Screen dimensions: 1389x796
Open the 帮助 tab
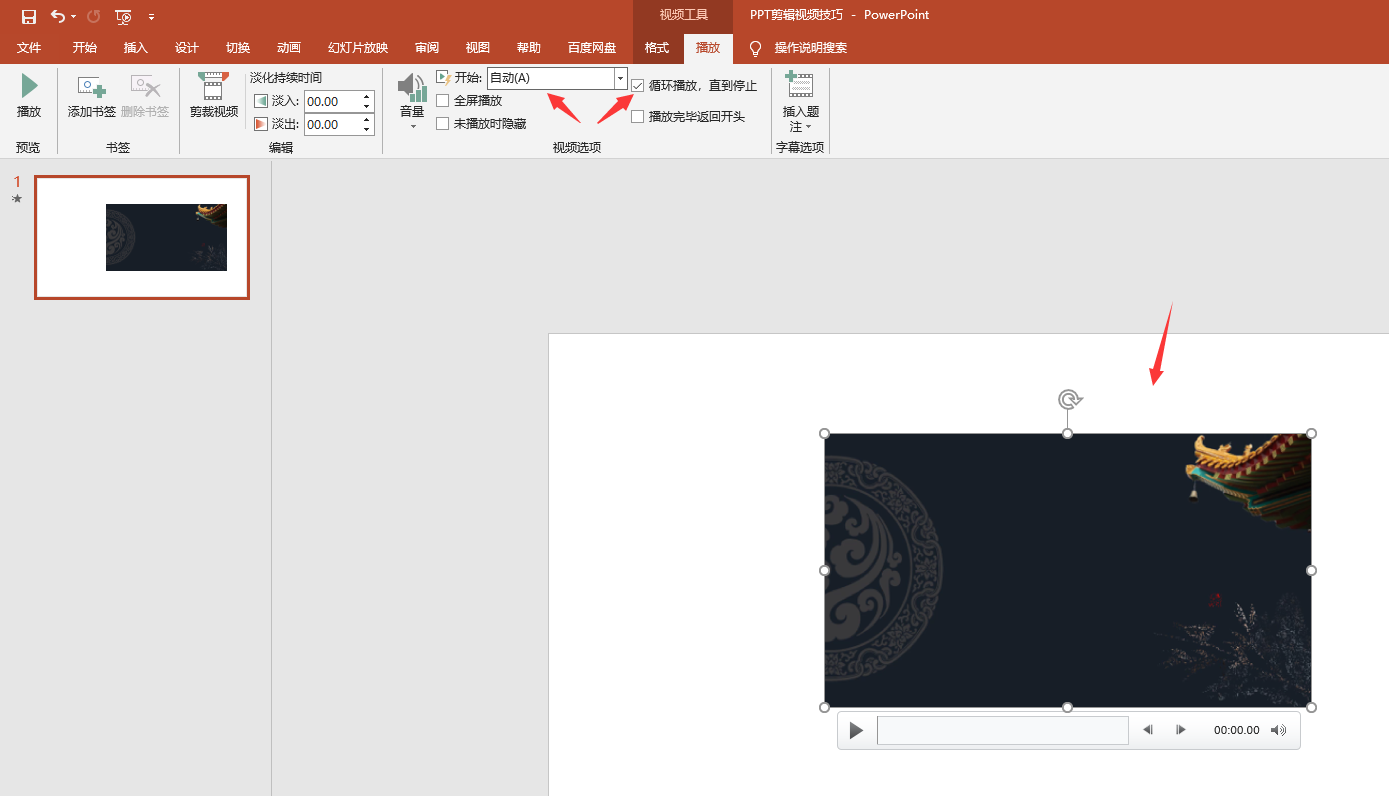(529, 48)
